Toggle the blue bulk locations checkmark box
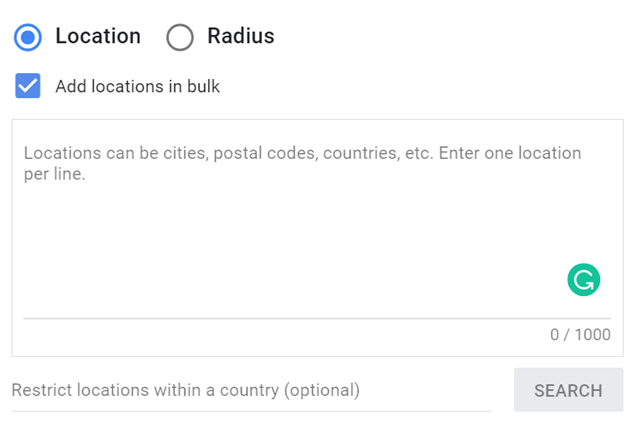The width and height of the screenshot is (631, 440). [x=28, y=86]
